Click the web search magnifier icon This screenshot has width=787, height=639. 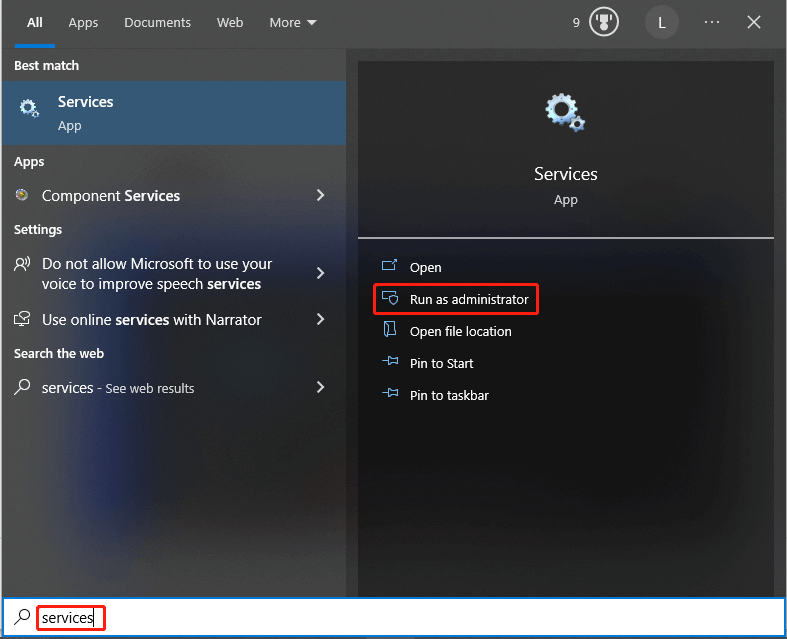[x=22, y=387]
